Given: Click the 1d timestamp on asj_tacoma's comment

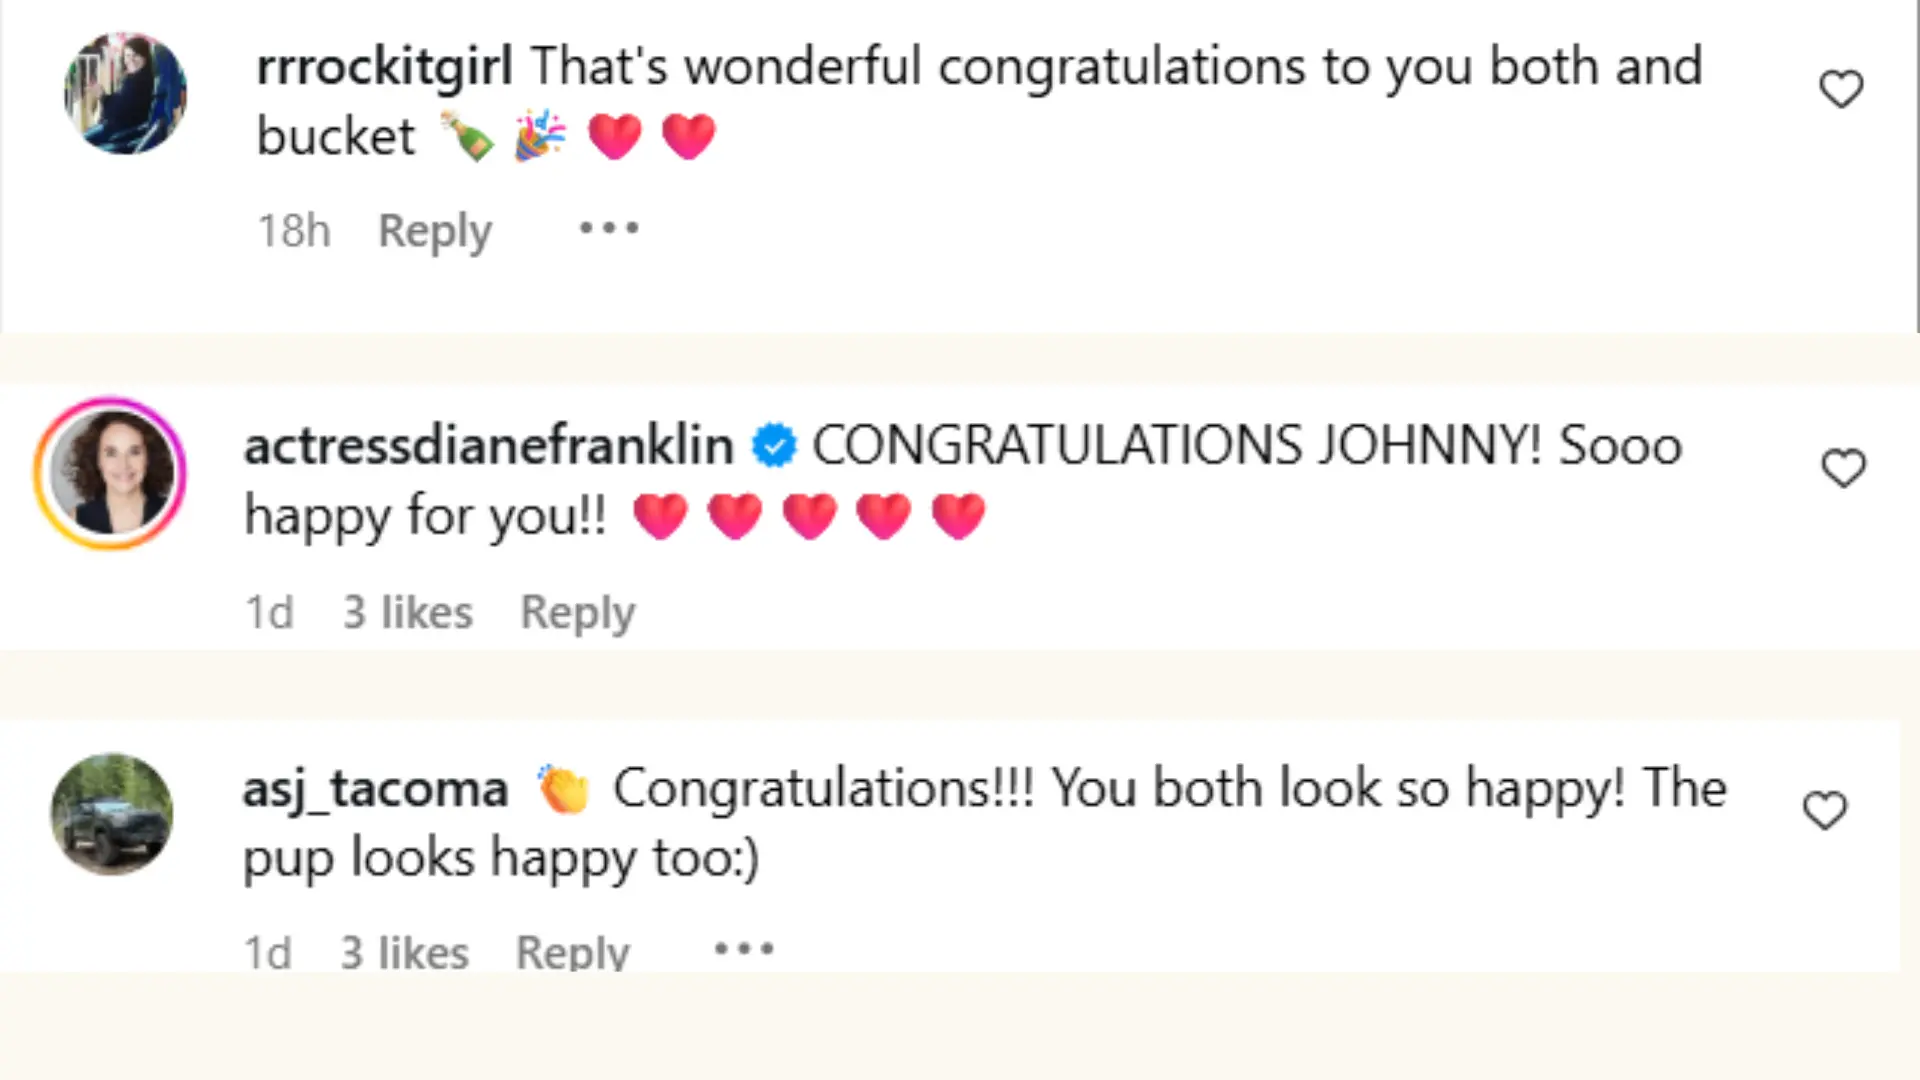Looking at the screenshot, I should coord(267,951).
